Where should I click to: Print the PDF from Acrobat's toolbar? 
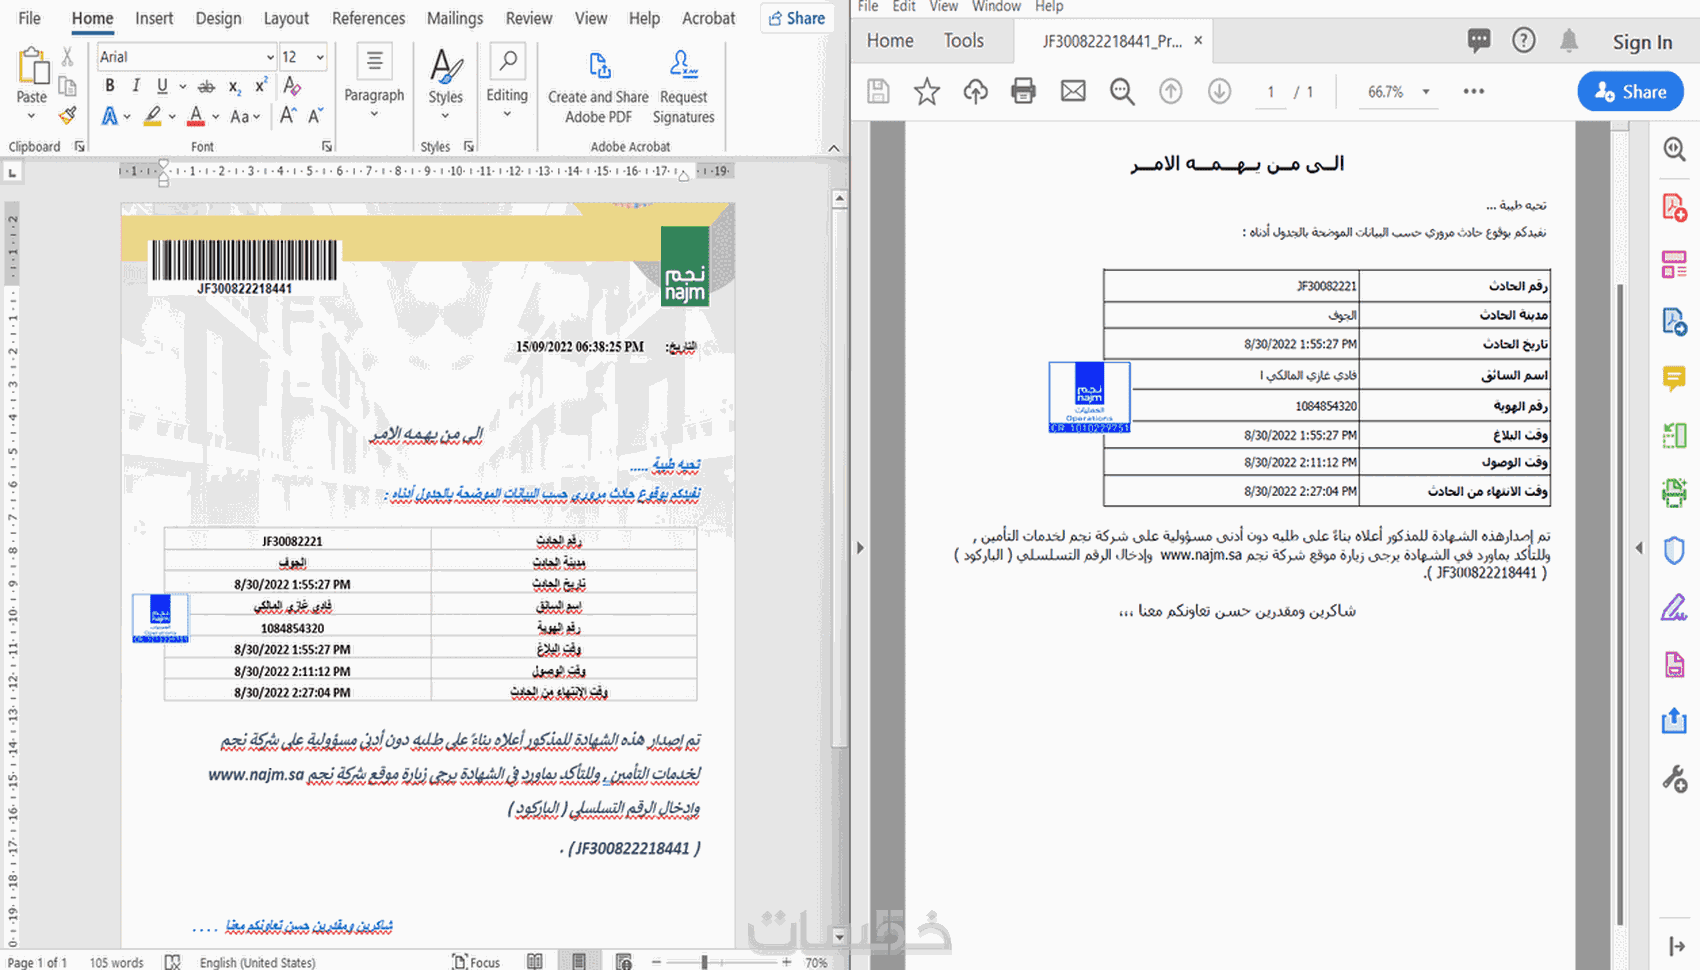(1023, 92)
